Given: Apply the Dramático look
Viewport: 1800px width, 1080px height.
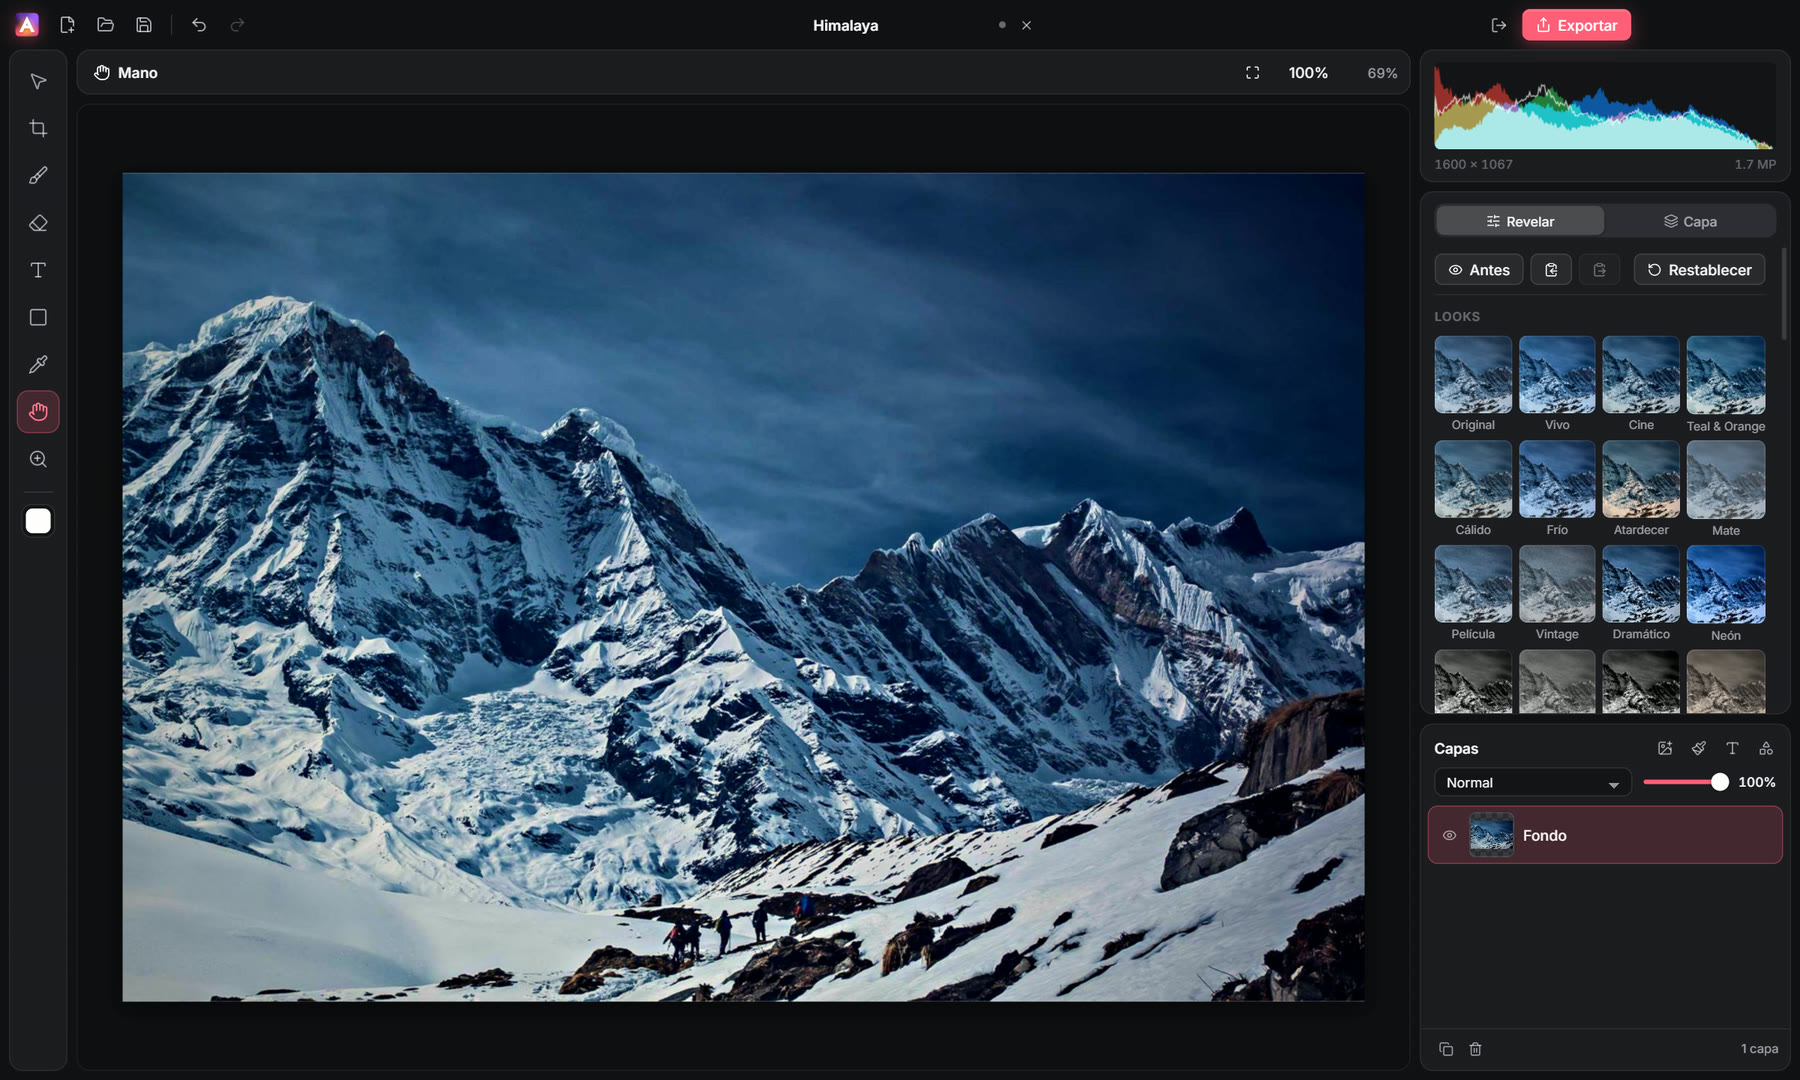Looking at the screenshot, I should click(1641, 594).
